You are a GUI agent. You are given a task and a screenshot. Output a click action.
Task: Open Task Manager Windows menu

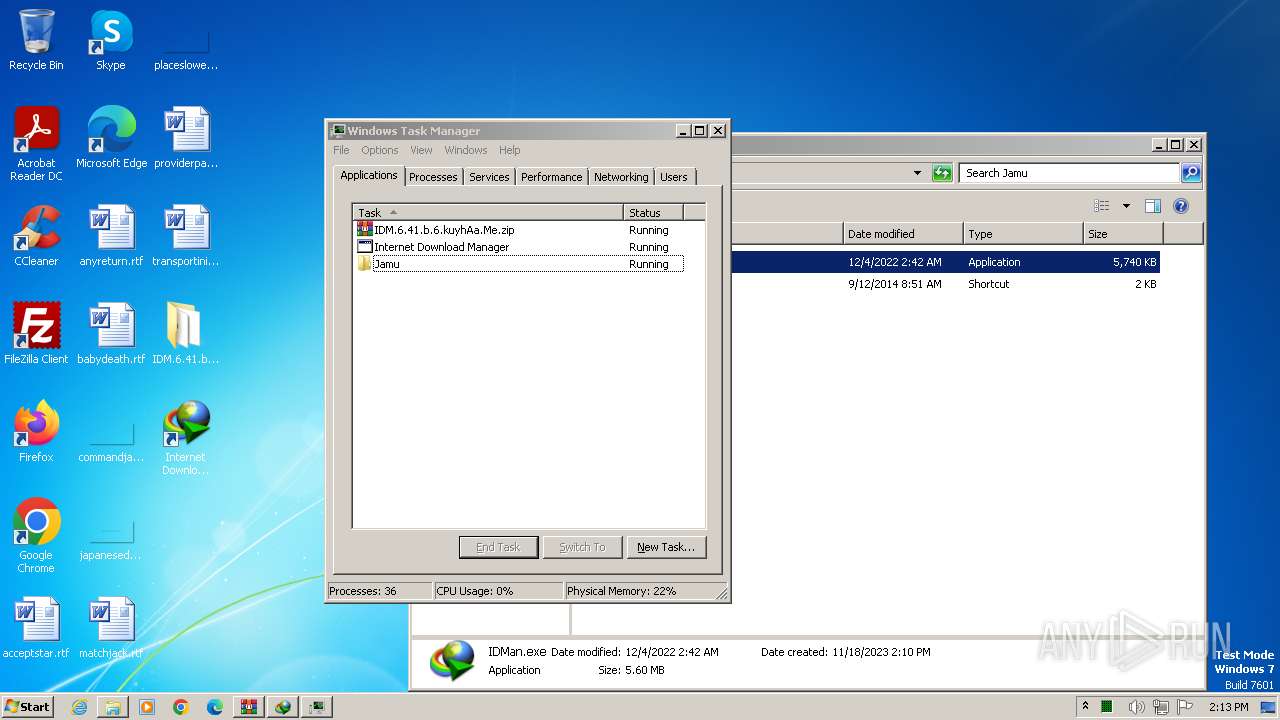pos(466,150)
